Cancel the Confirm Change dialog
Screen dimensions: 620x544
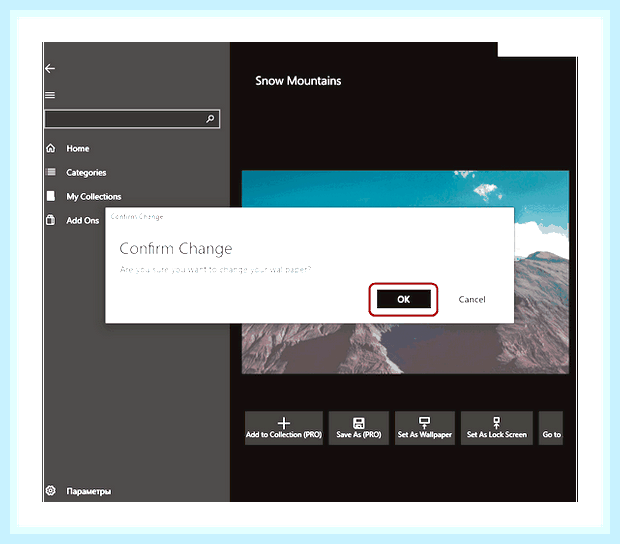[x=472, y=299]
